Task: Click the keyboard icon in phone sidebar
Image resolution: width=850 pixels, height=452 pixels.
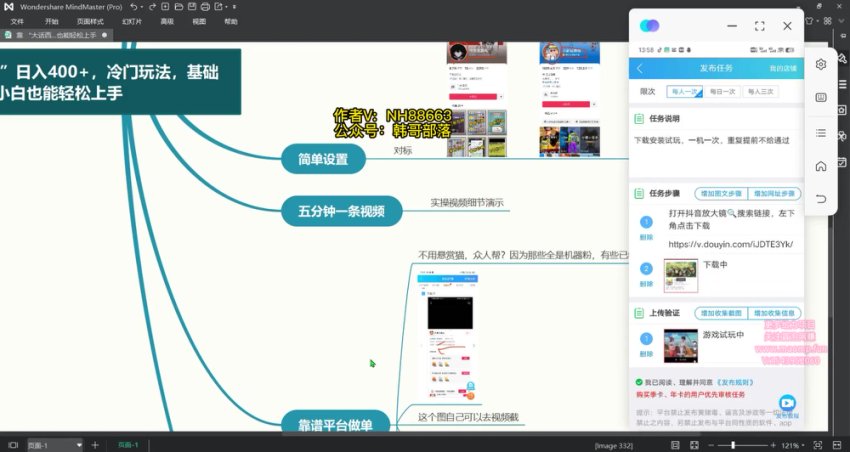Action: point(820,98)
